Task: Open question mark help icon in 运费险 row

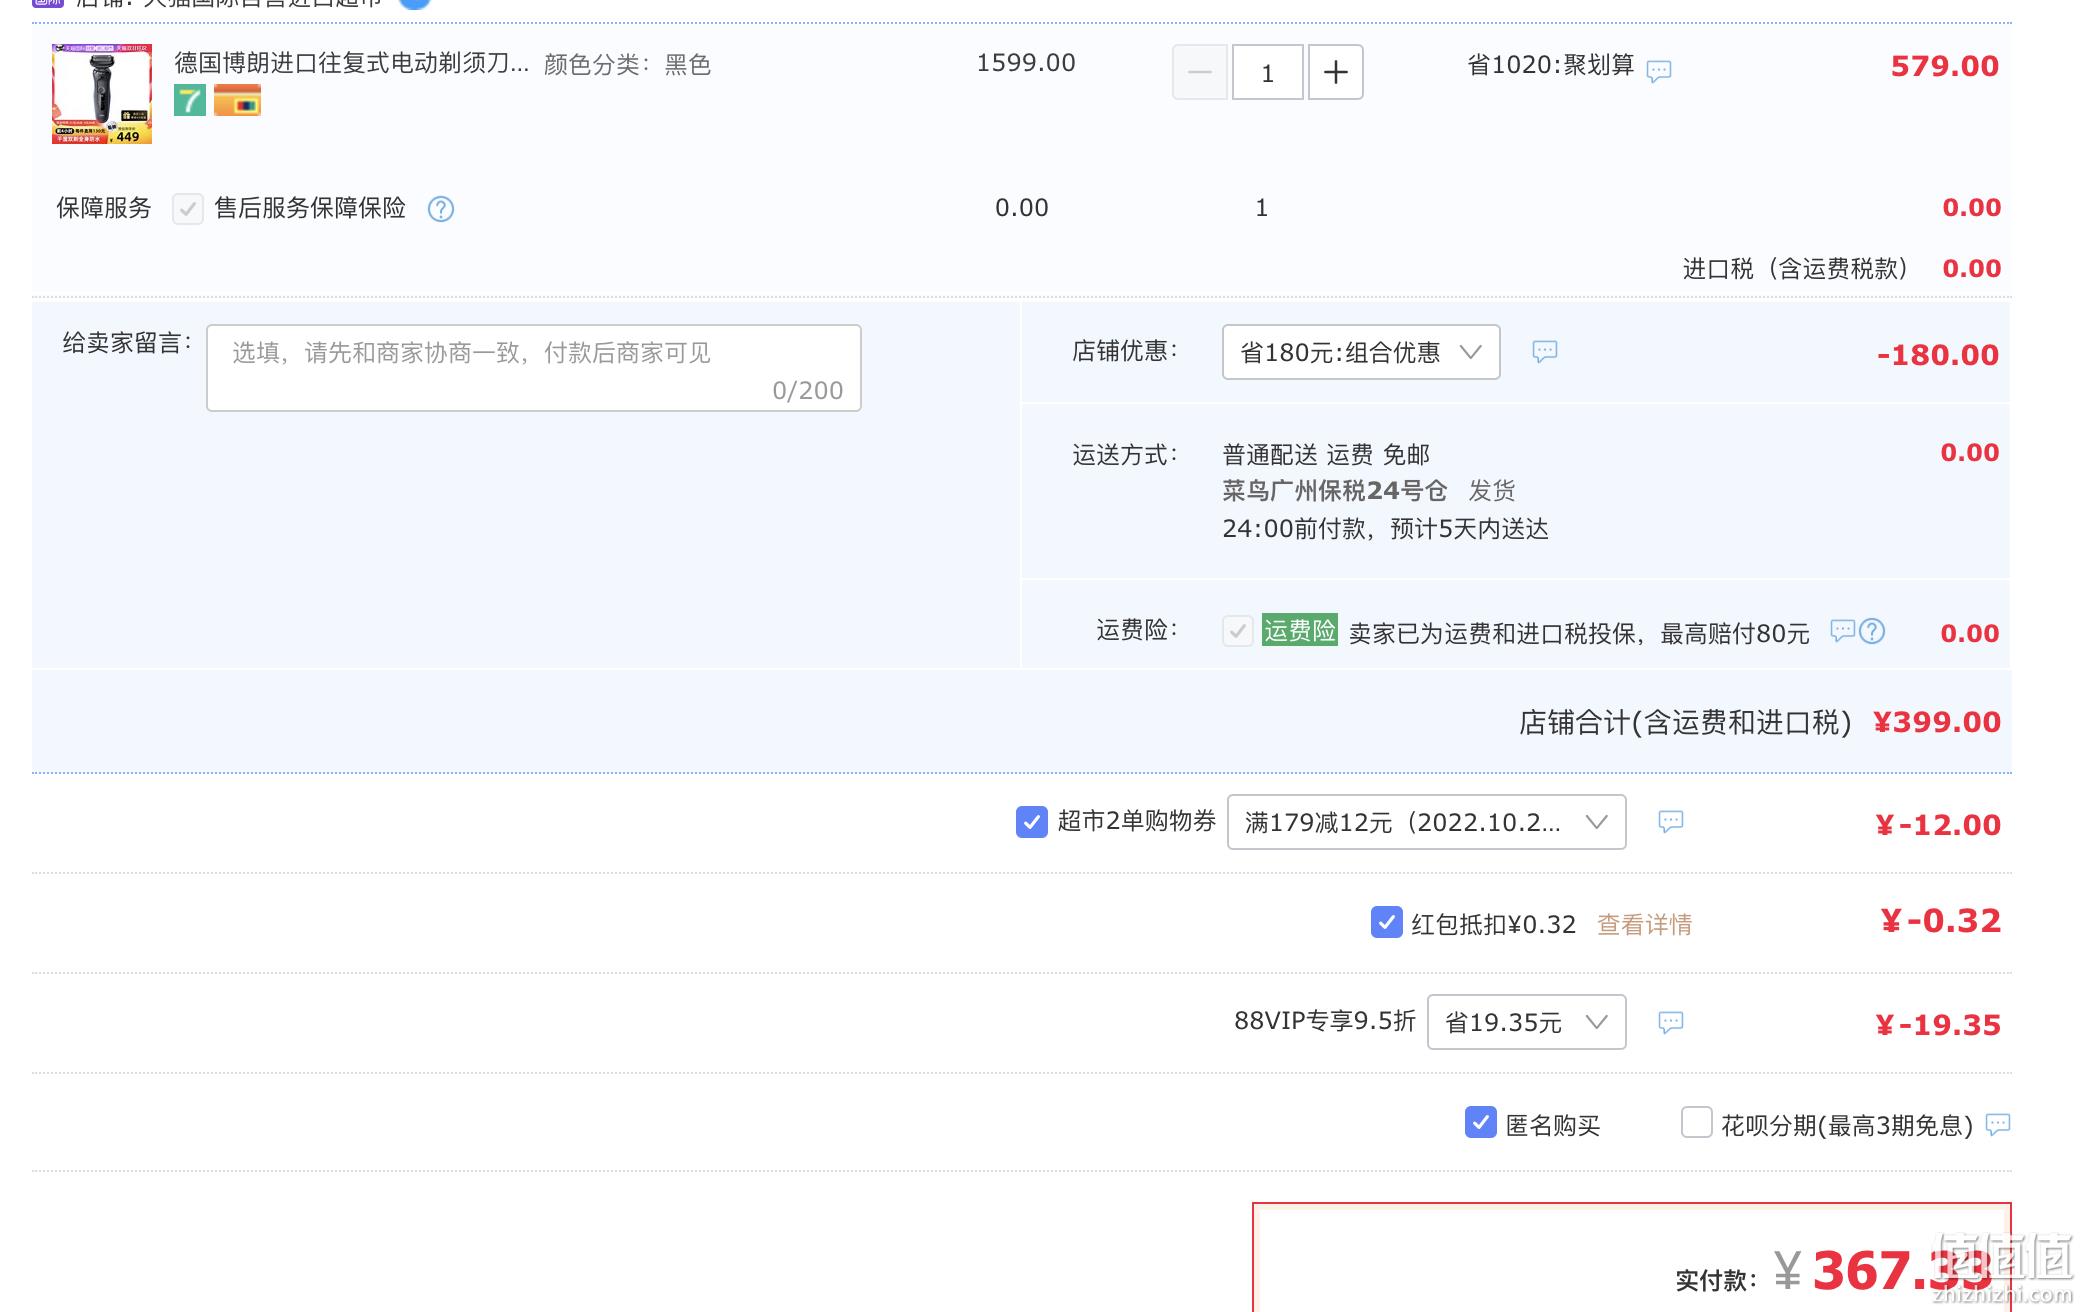Action: (x=1872, y=631)
